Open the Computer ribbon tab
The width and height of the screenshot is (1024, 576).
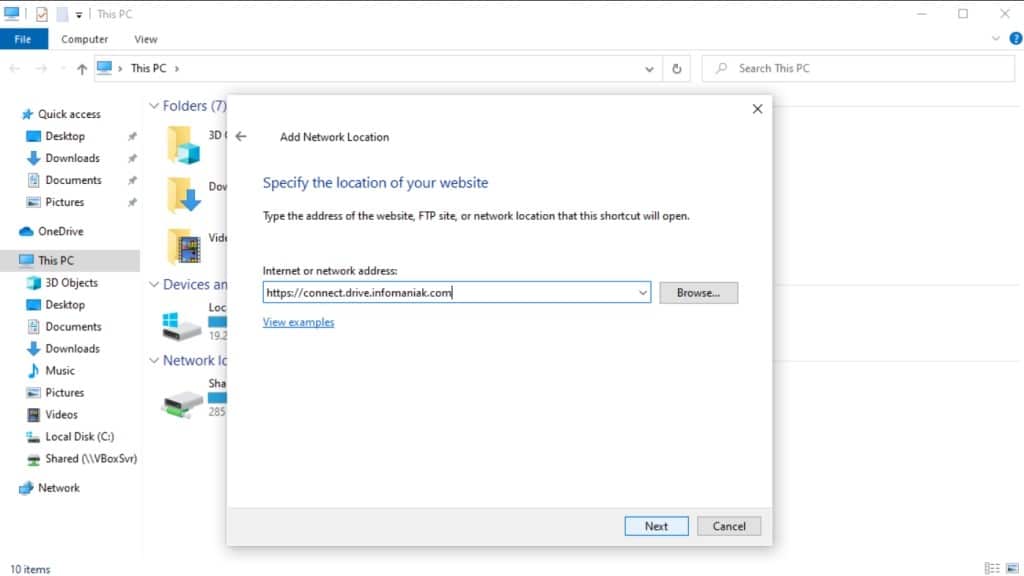pyautogui.click(x=84, y=39)
